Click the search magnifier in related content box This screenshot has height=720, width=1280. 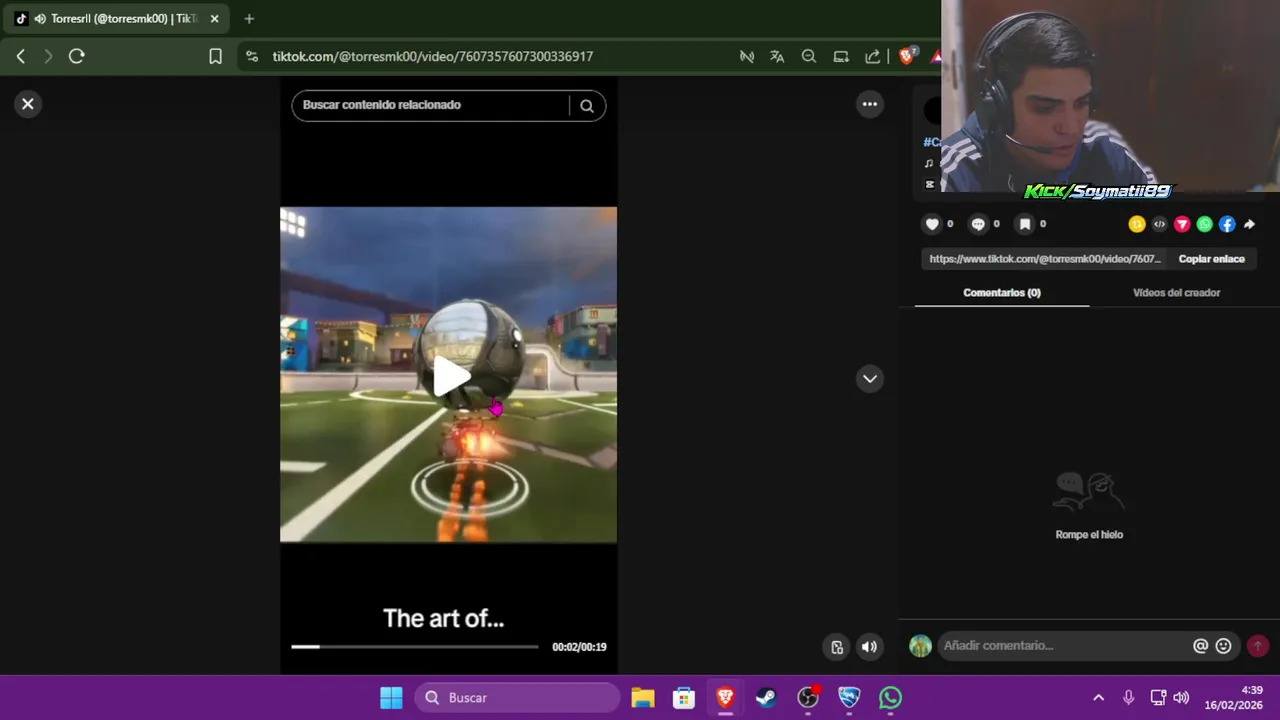pyautogui.click(x=587, y=106)
